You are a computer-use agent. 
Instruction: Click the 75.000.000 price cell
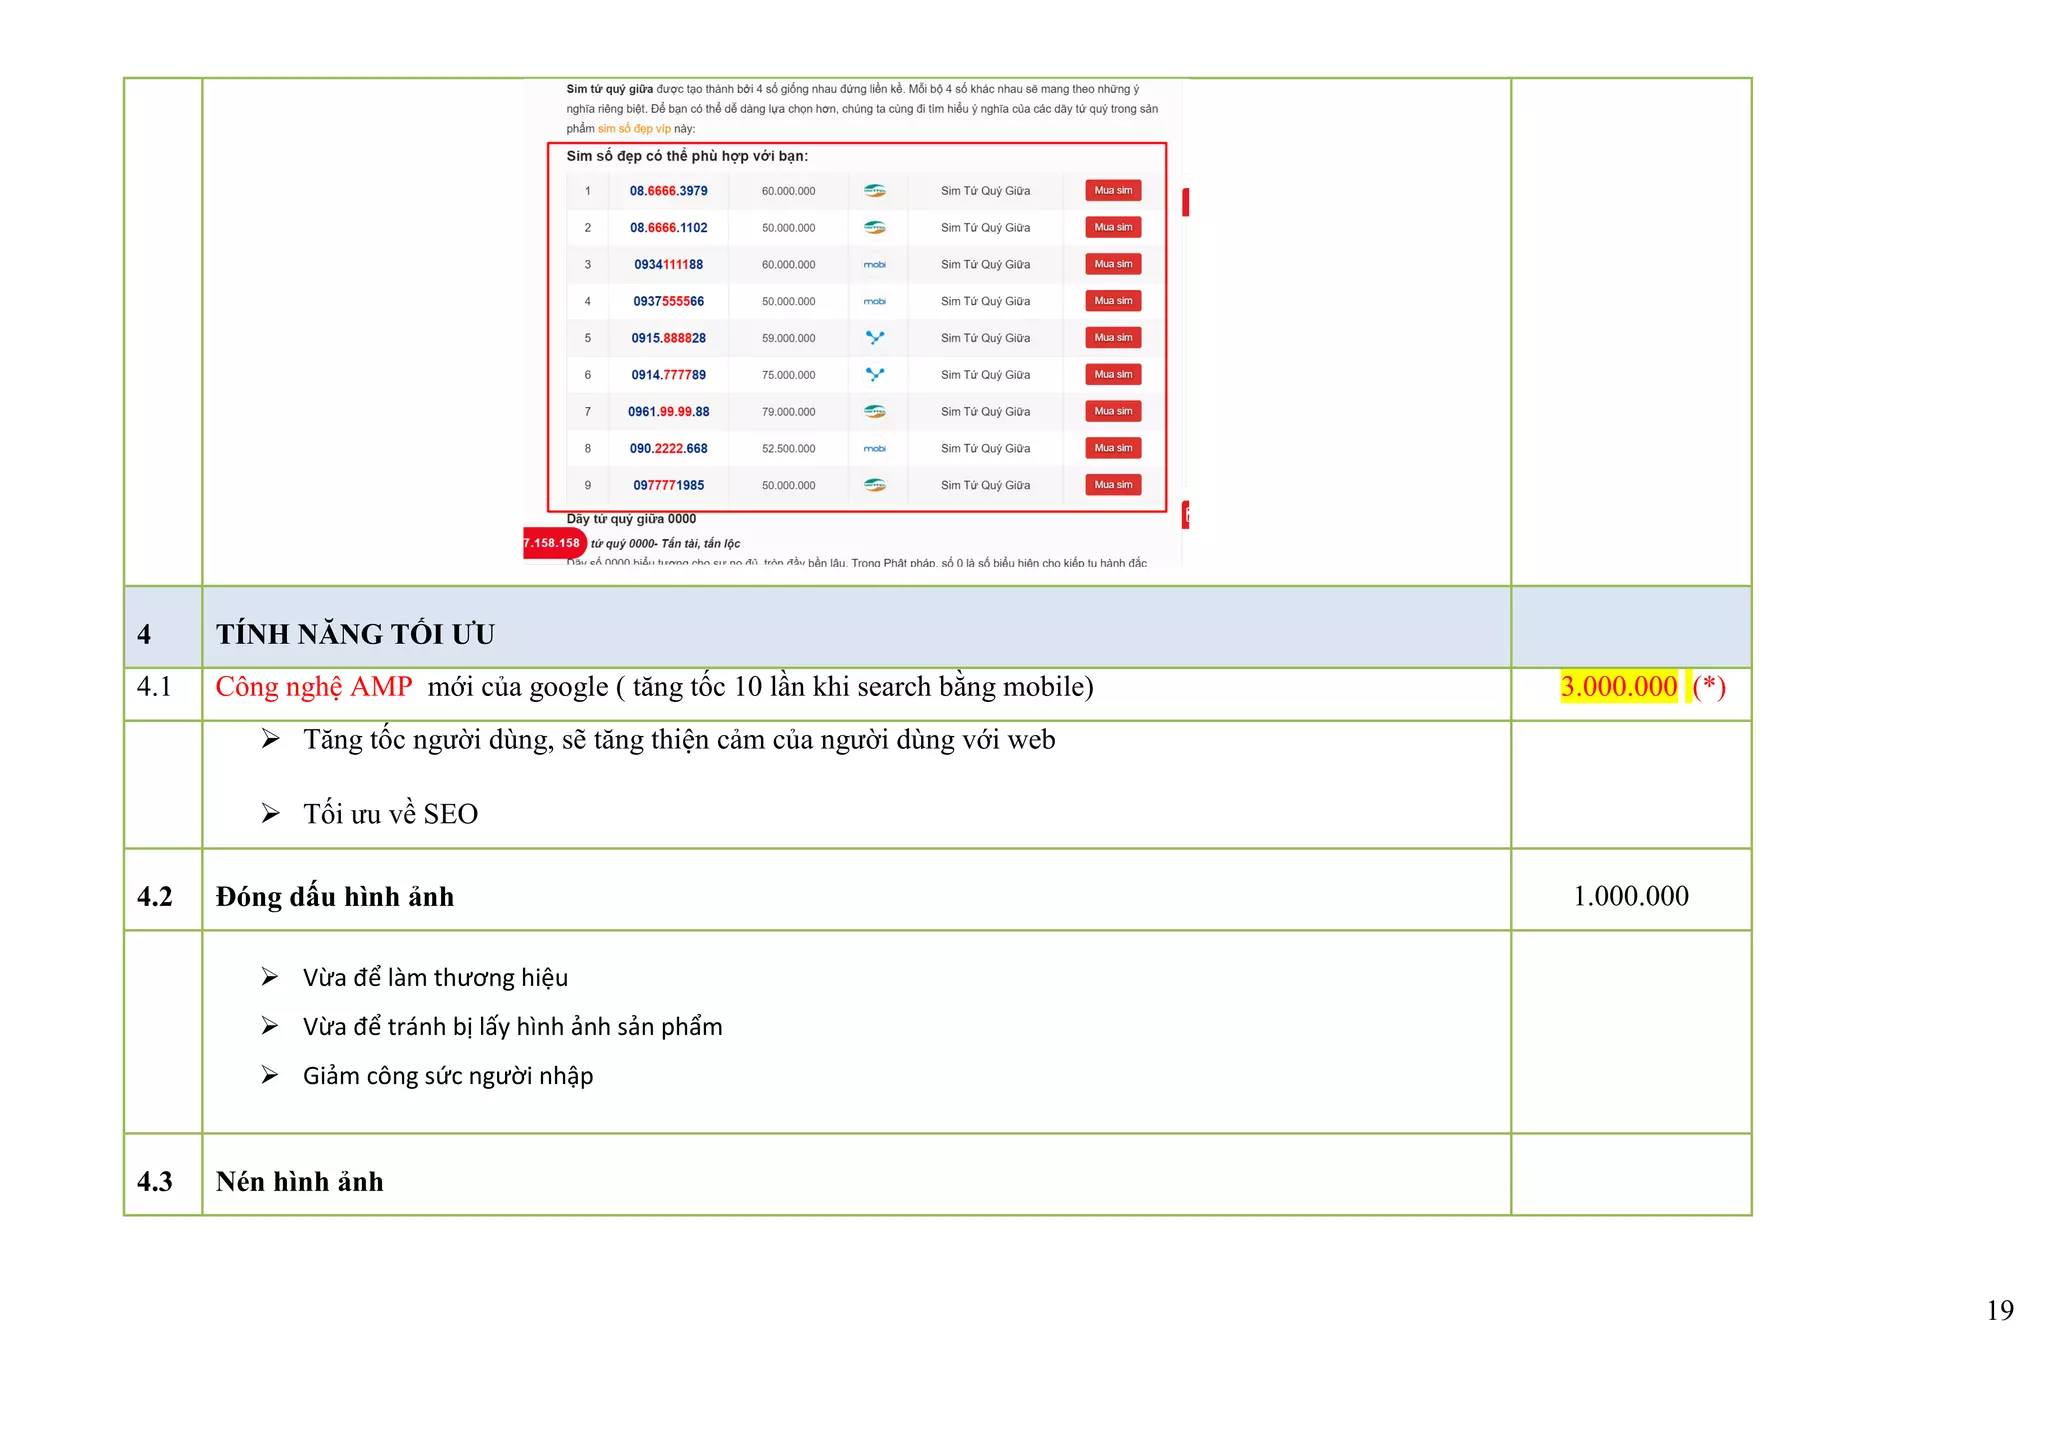pos(789,375)
